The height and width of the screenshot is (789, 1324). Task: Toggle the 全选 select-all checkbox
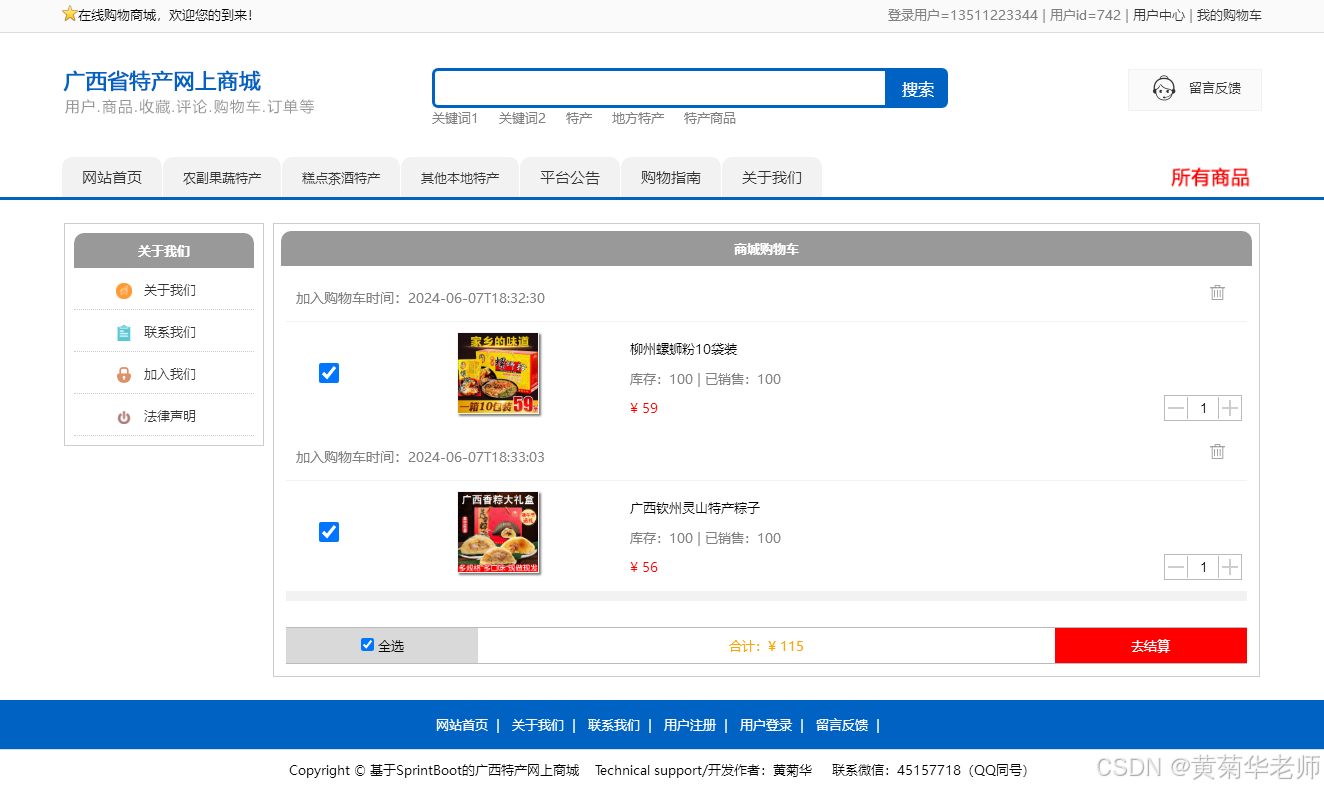[x=368, y=644]
